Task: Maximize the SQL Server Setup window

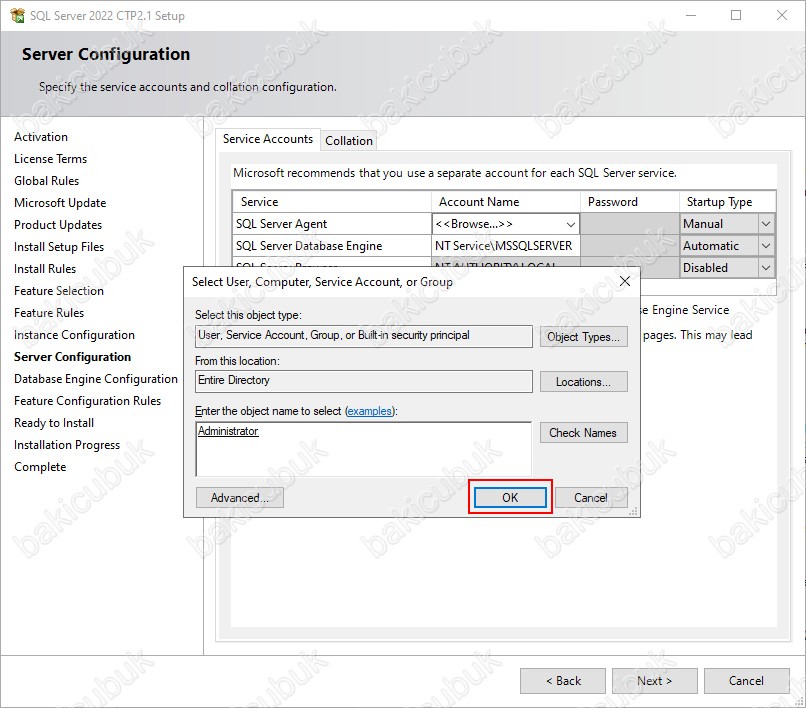Action: (x=736, y=15)
